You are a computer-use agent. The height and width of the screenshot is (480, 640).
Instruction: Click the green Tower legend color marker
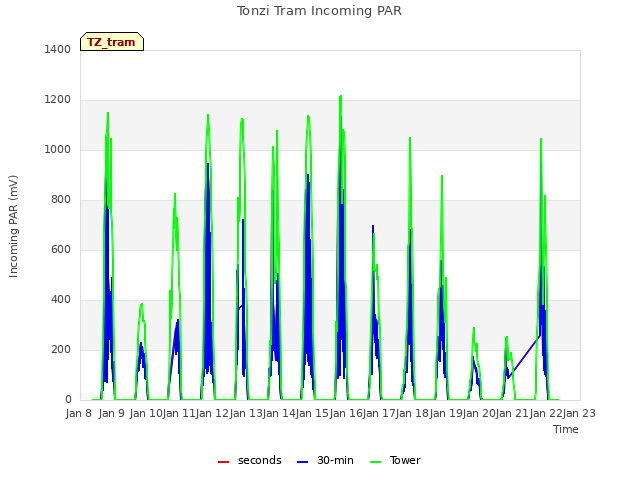pyautogui.click(x=375, y=462)
